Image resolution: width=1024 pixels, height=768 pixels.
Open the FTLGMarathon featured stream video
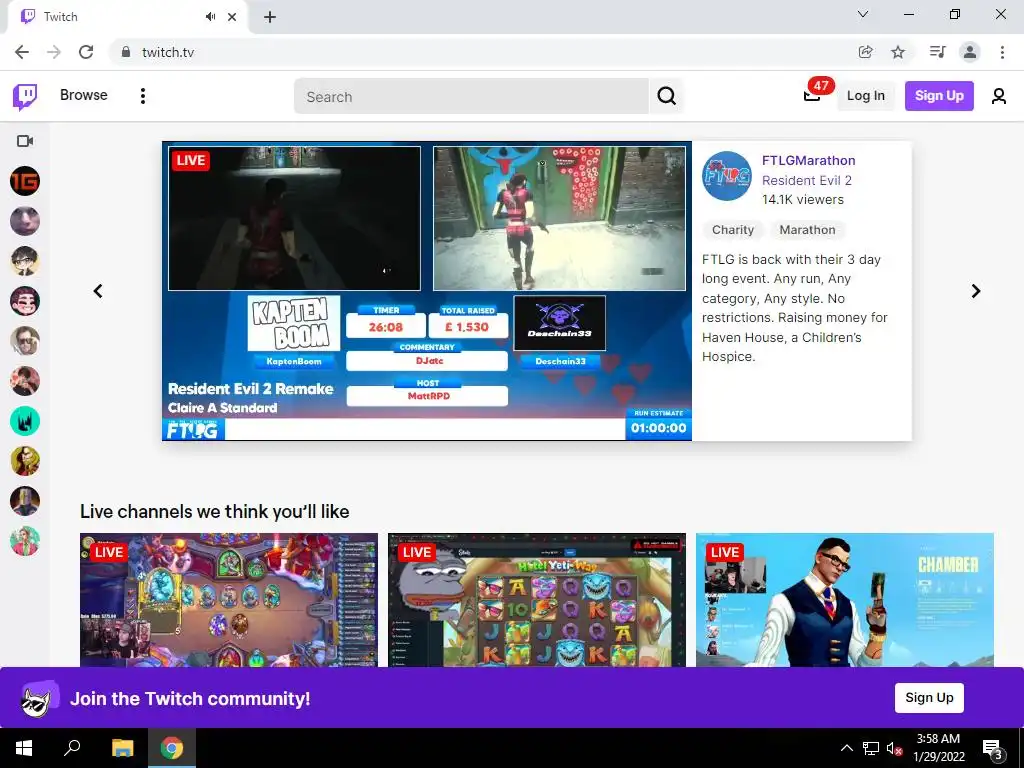point(427,291)
